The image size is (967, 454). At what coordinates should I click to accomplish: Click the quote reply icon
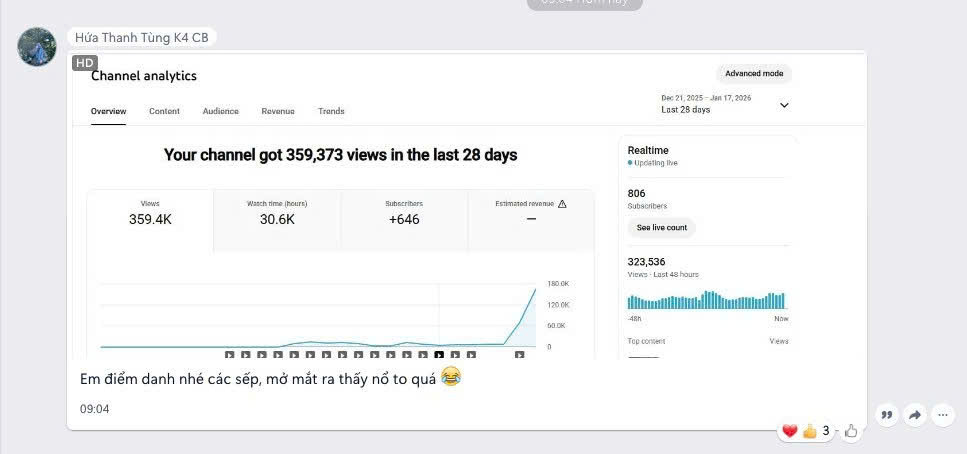pos(886,415)
